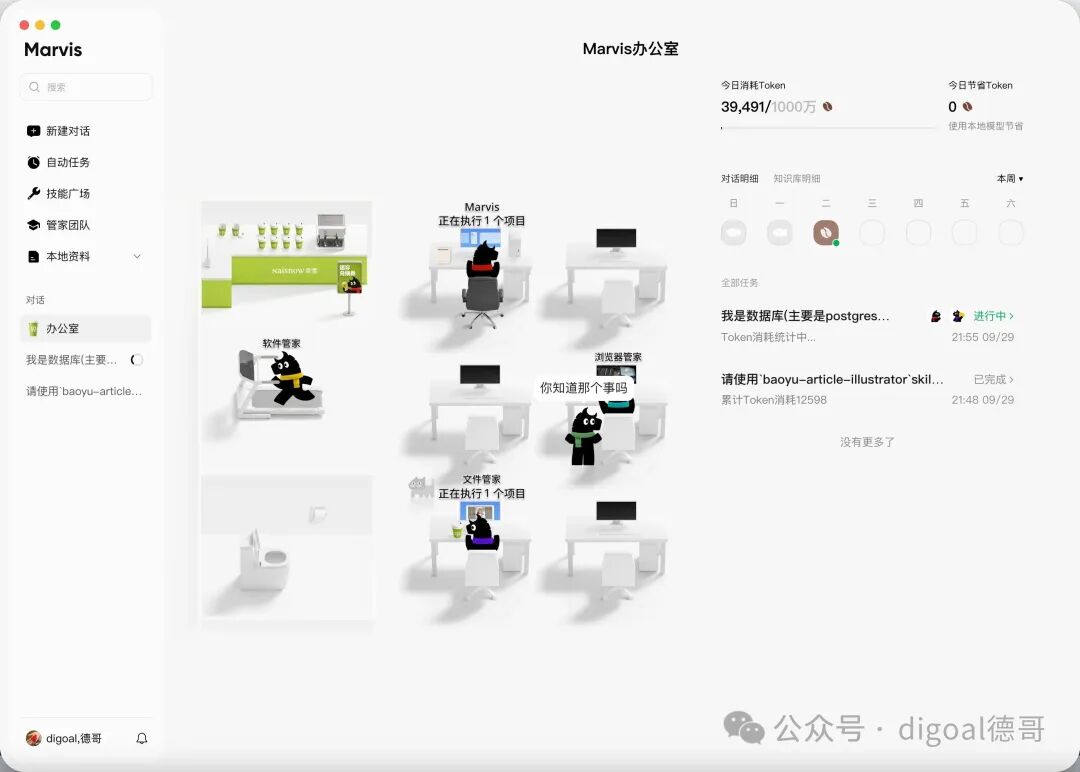Select the Saturday (六) day circle
Image resolution: width=1080 pixels, height=772 pixels.
point(1010,233)
